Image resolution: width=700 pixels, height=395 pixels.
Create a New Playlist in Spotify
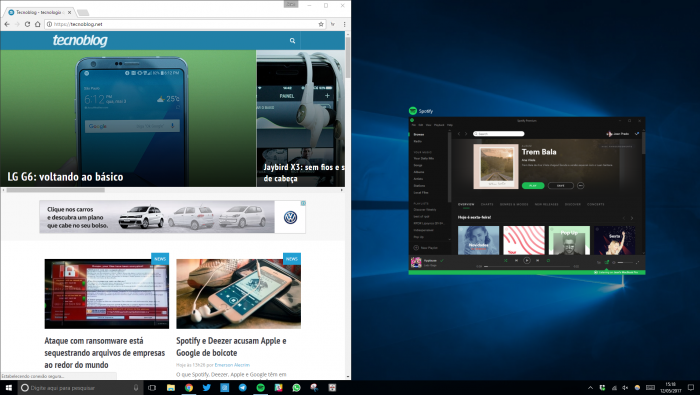click(x=426, y=248)
